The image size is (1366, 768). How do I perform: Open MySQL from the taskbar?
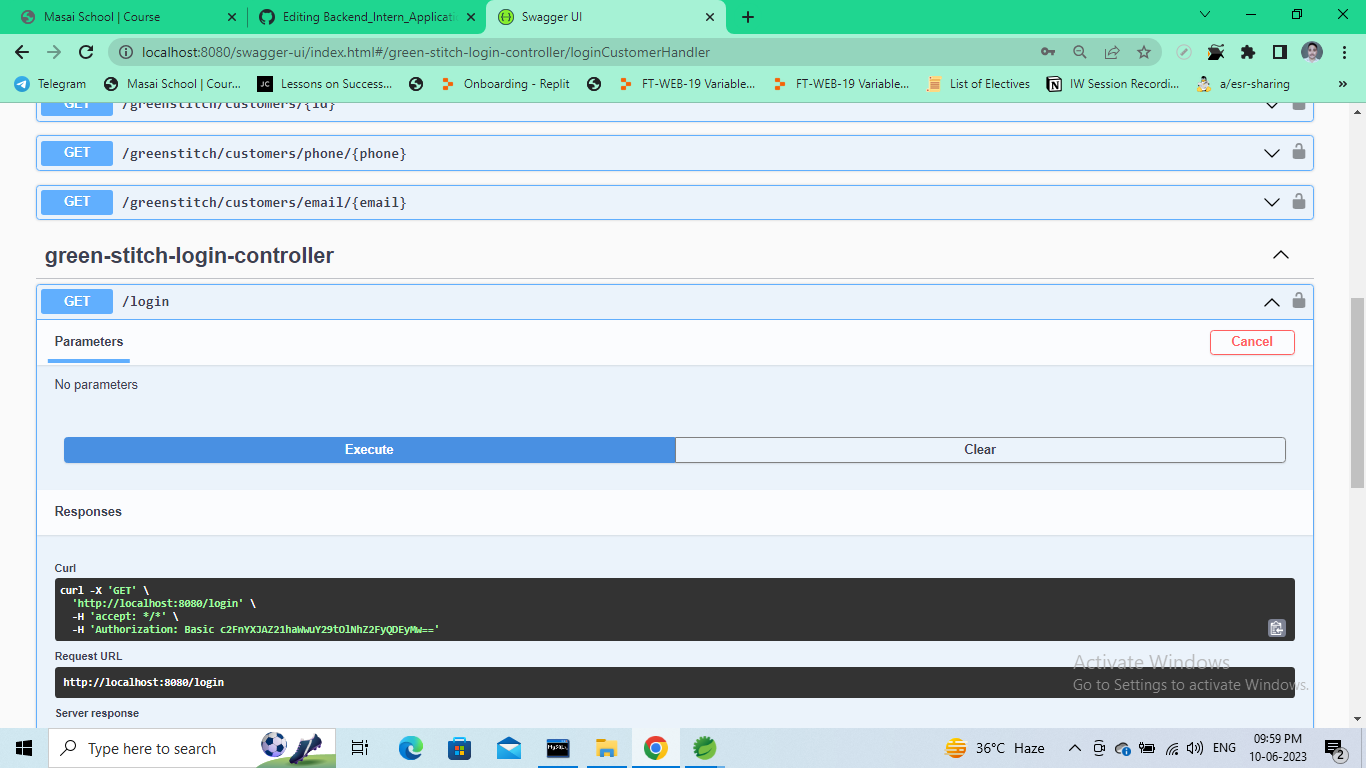pos(557,747)
